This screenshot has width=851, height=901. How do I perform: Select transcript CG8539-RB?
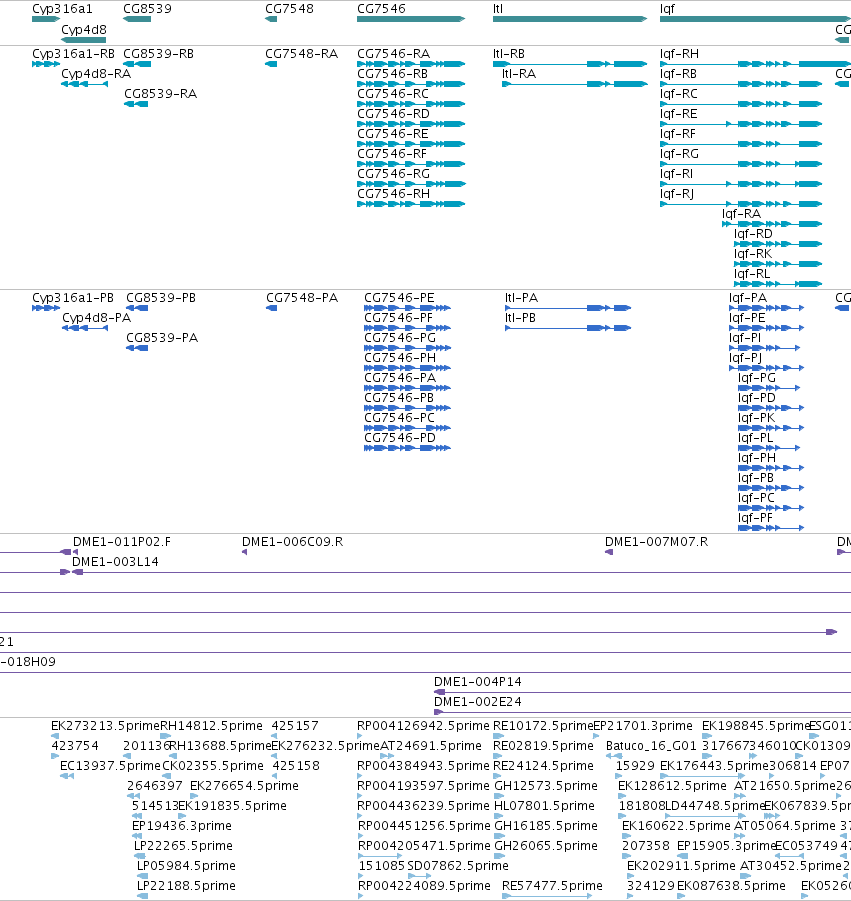point(159,54)
